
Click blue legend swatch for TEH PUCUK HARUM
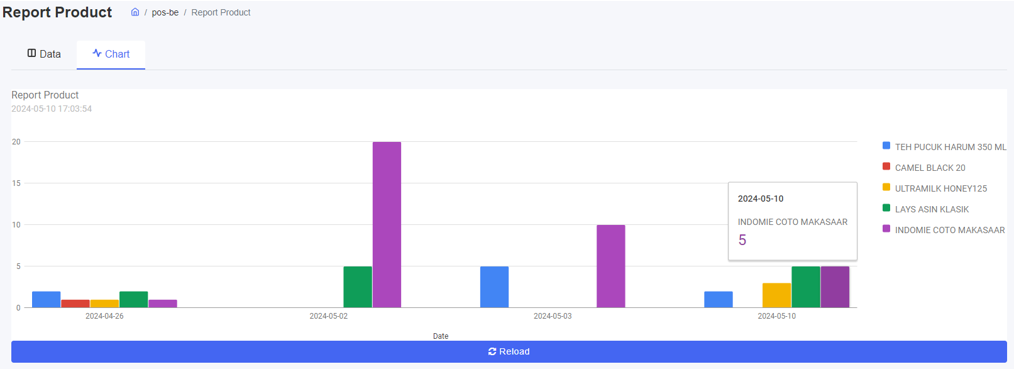pyautogui.click(x=886, y=146)
